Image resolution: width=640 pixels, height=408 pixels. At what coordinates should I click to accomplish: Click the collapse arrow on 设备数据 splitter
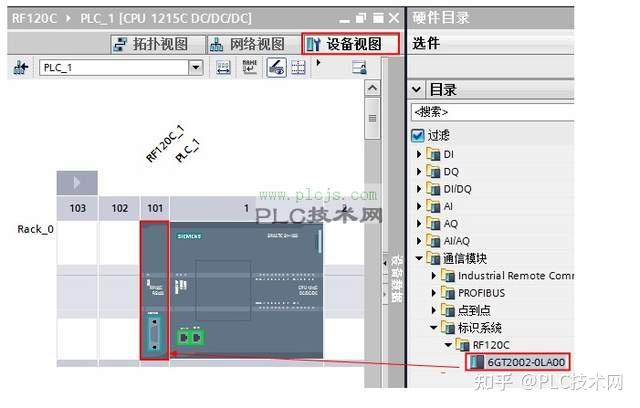pos(385,264)
